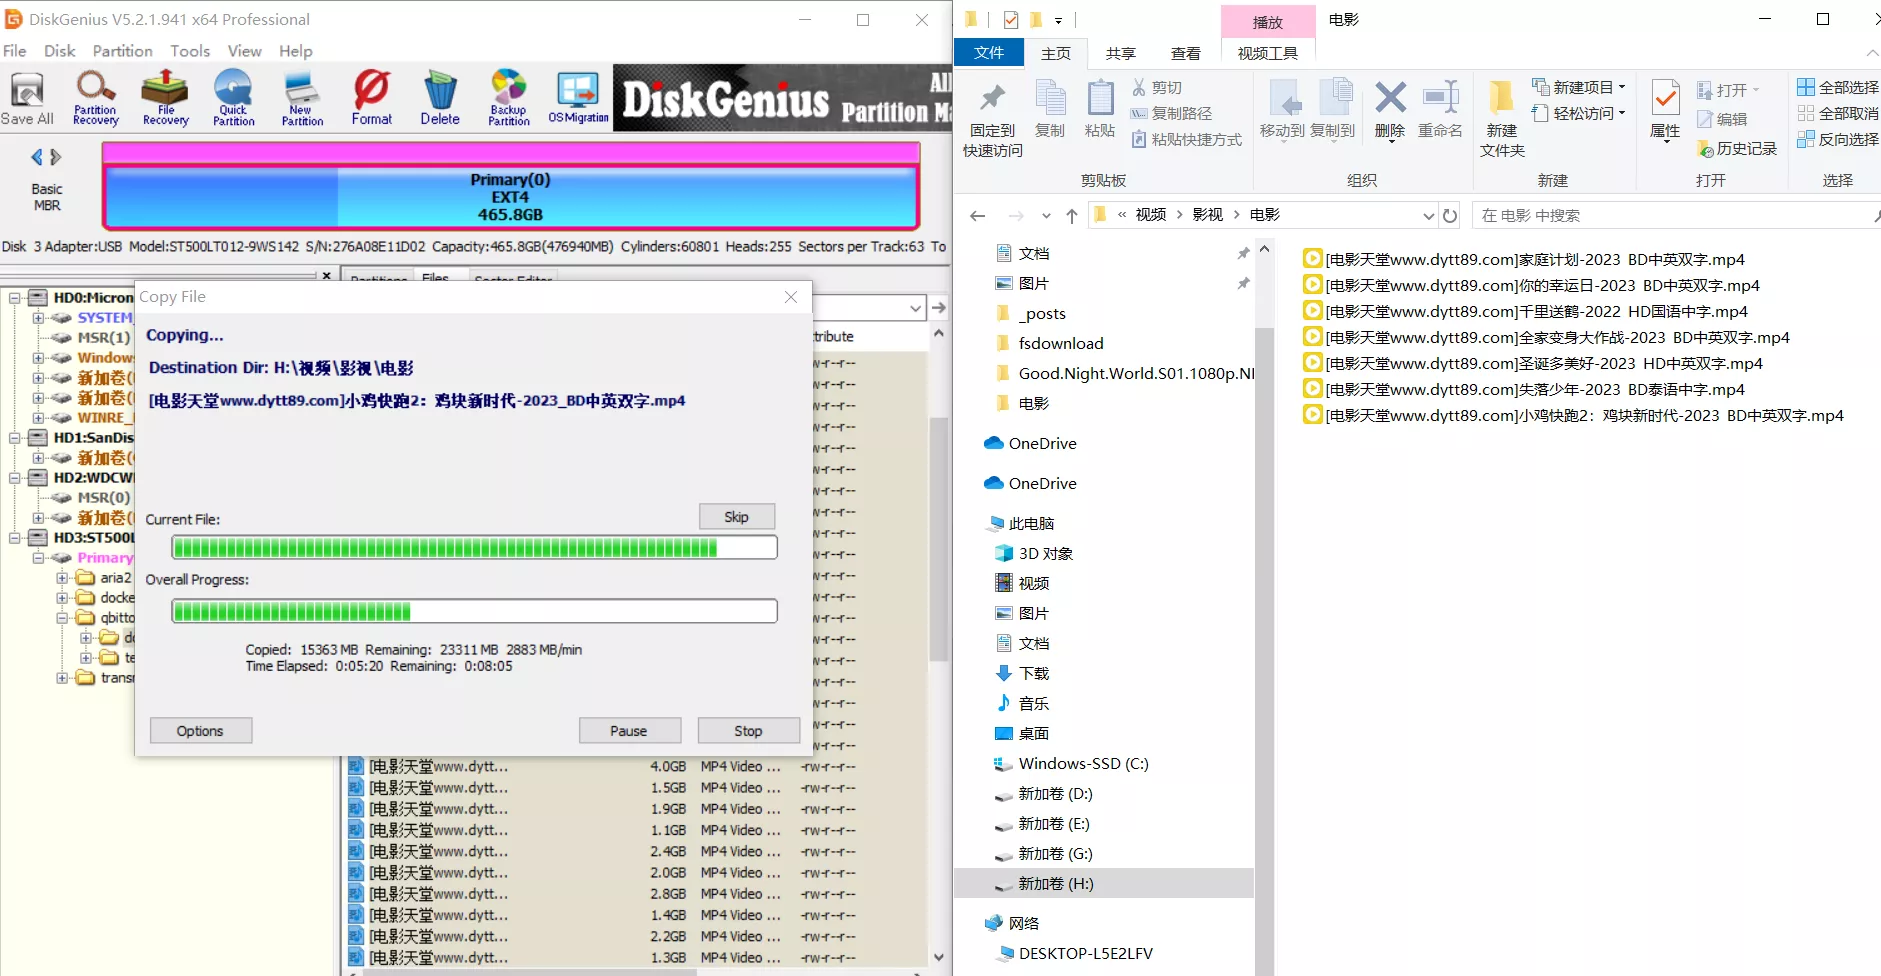Select the 千里送鹤-2022 mp4 file

pyautogui.click(x=1525, y=311)
